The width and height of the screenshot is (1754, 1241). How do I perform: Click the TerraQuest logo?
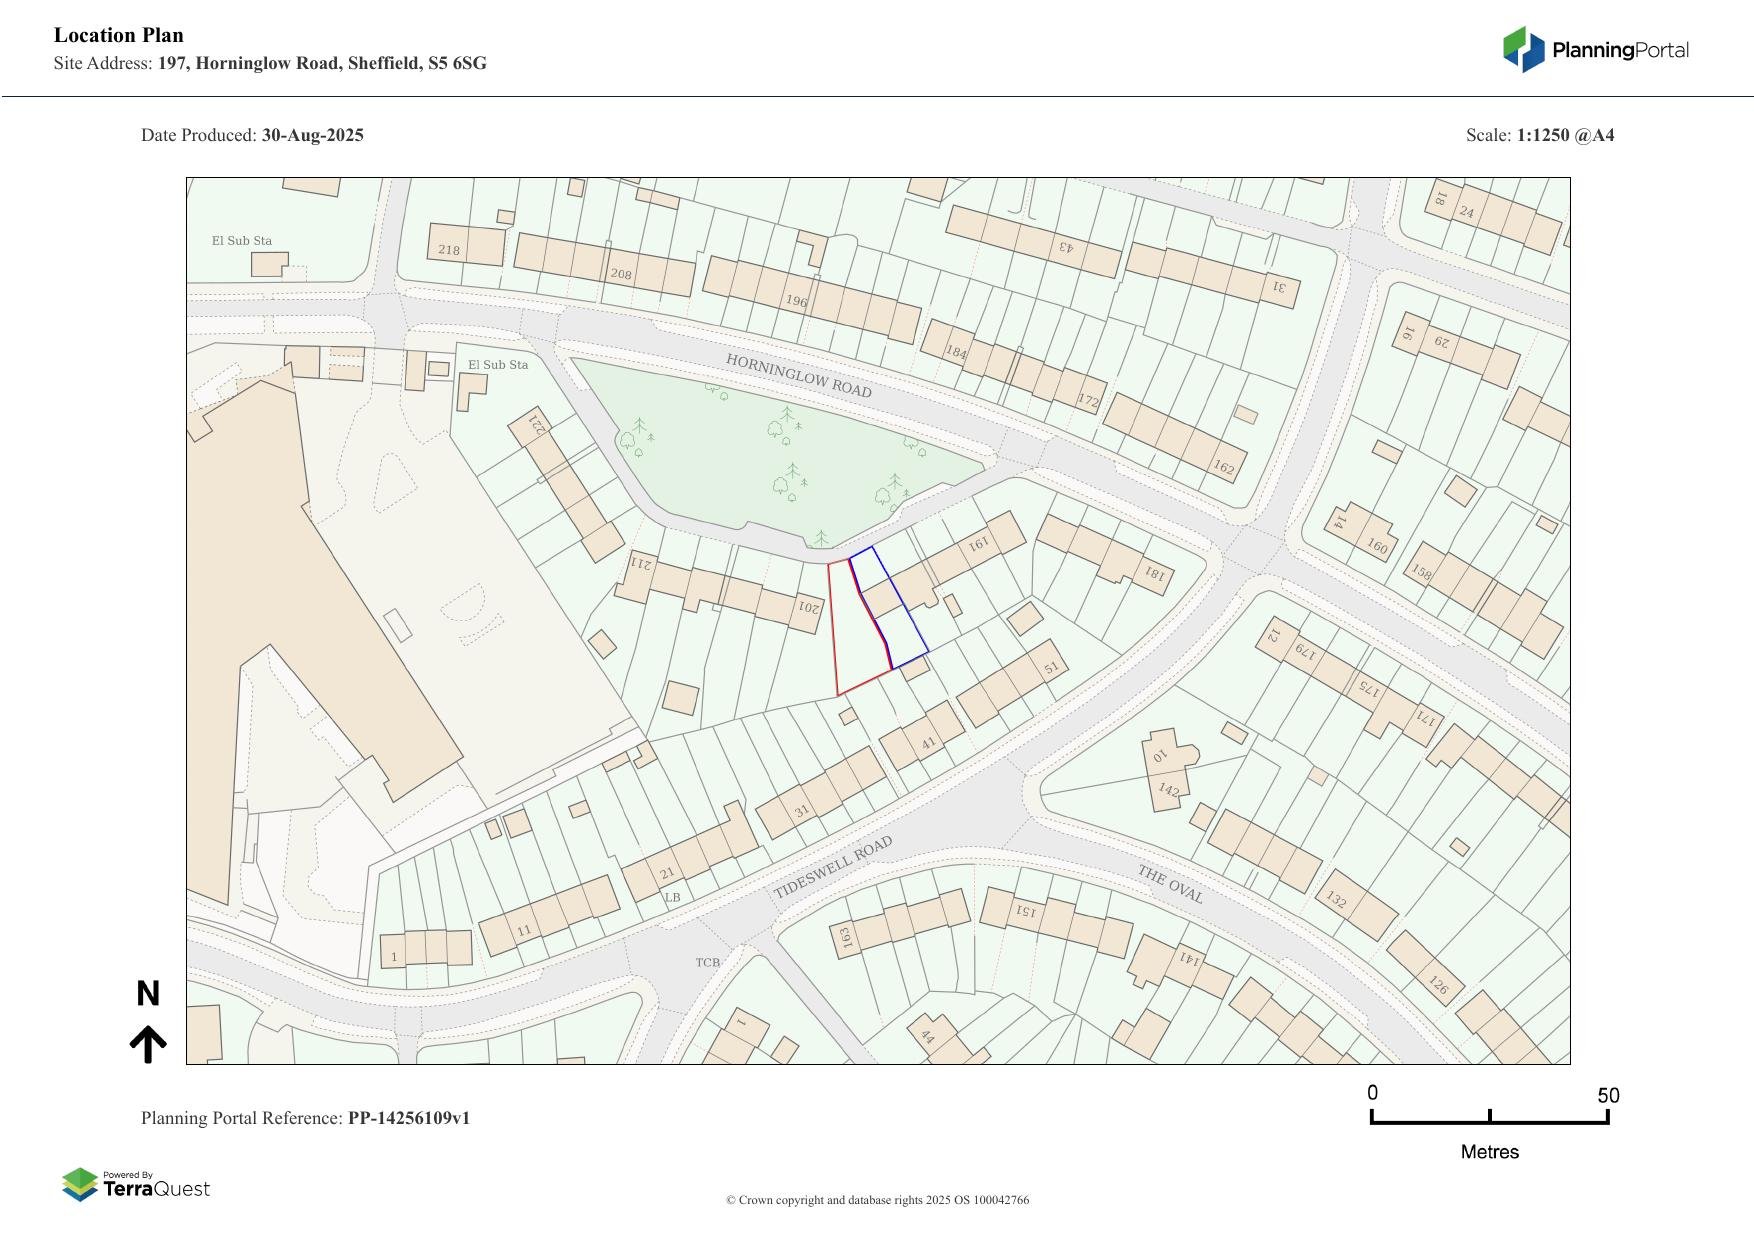pos(136,1185)
